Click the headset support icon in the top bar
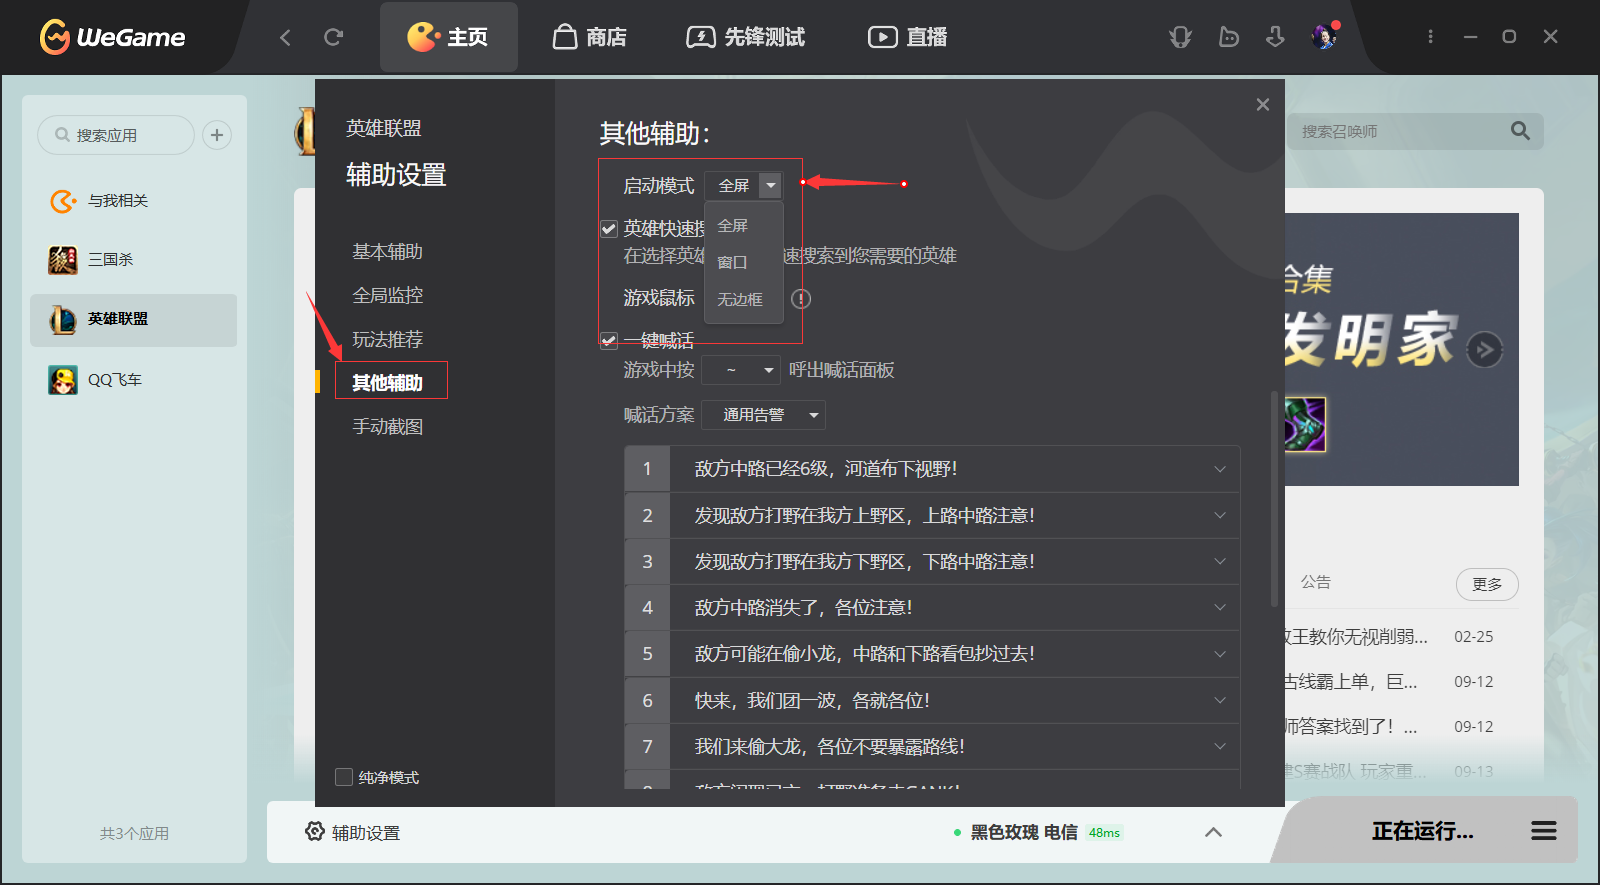 coord(1181,37)
